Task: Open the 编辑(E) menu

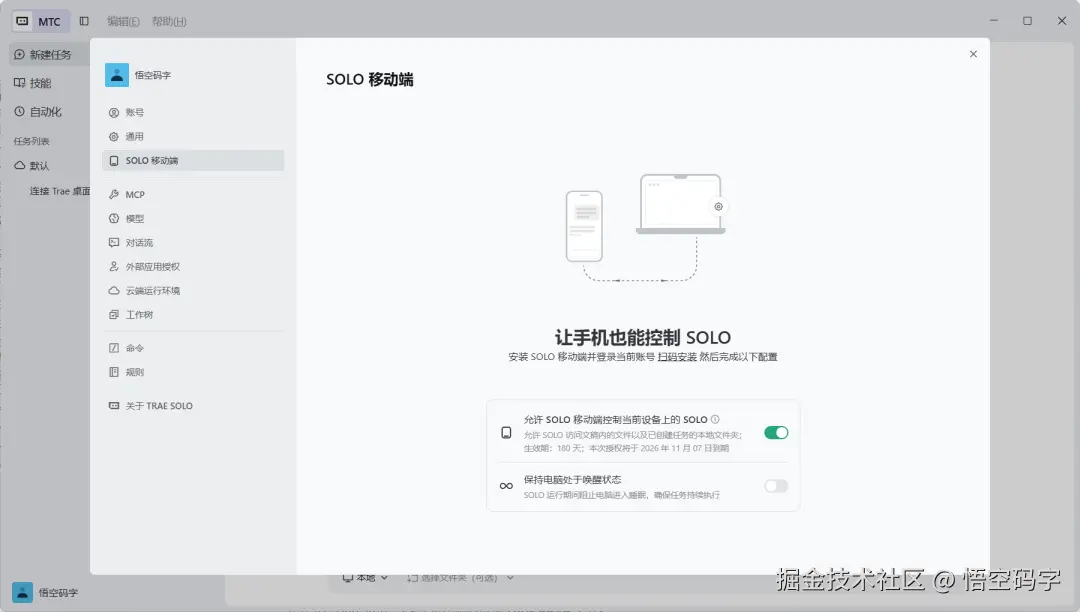Action: pyautogui.click(x=123, y=21)
